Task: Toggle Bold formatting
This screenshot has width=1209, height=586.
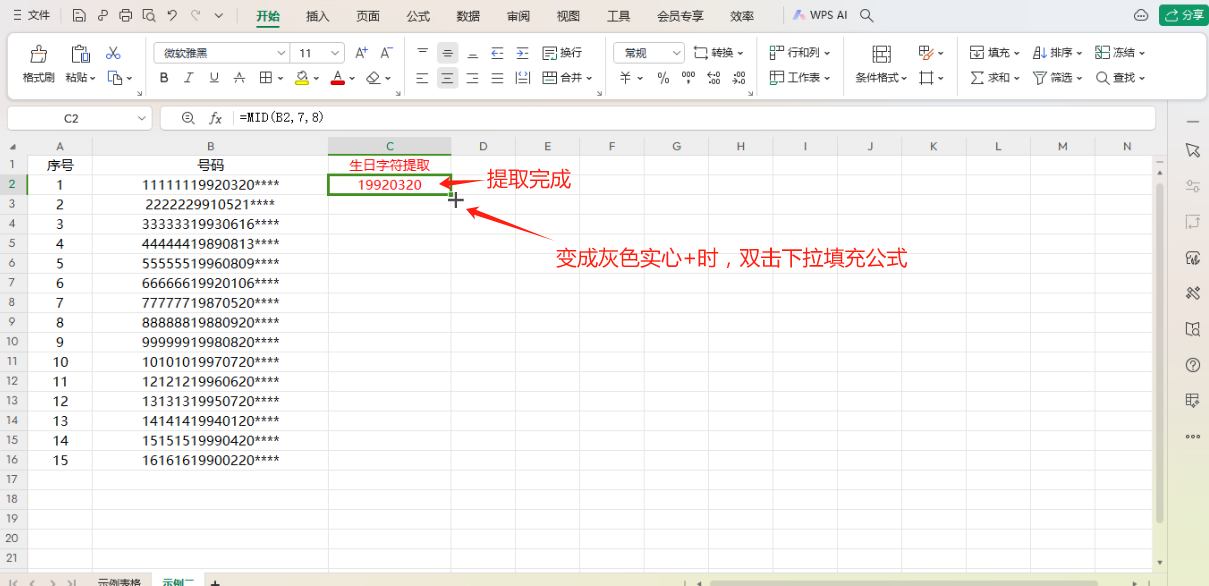Action: pos(164,78)
